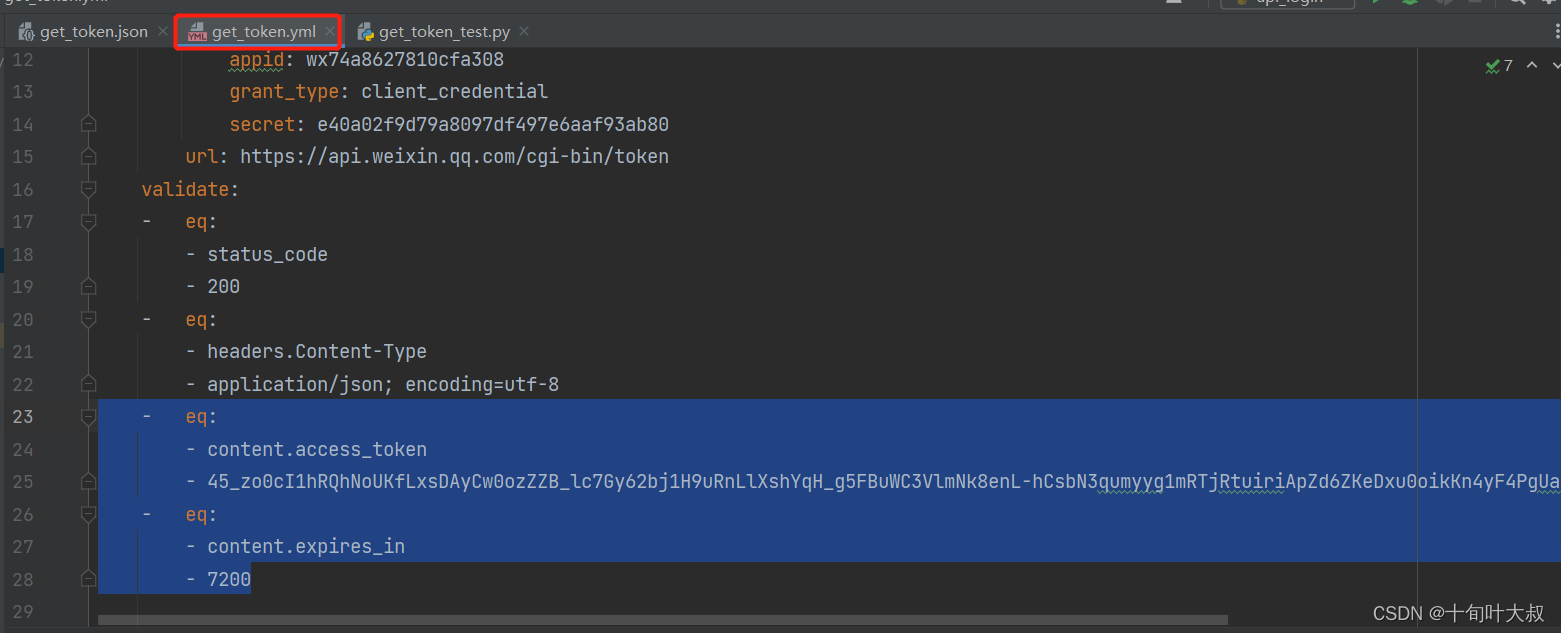
Task: Click content.expires_in on line 27
Action: 306,547
